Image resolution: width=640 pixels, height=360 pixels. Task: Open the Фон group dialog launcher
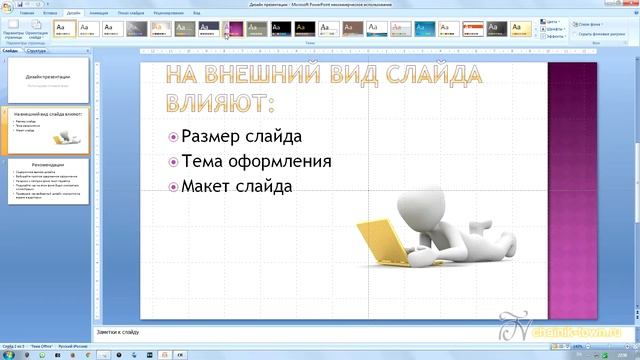pos(626,43)
